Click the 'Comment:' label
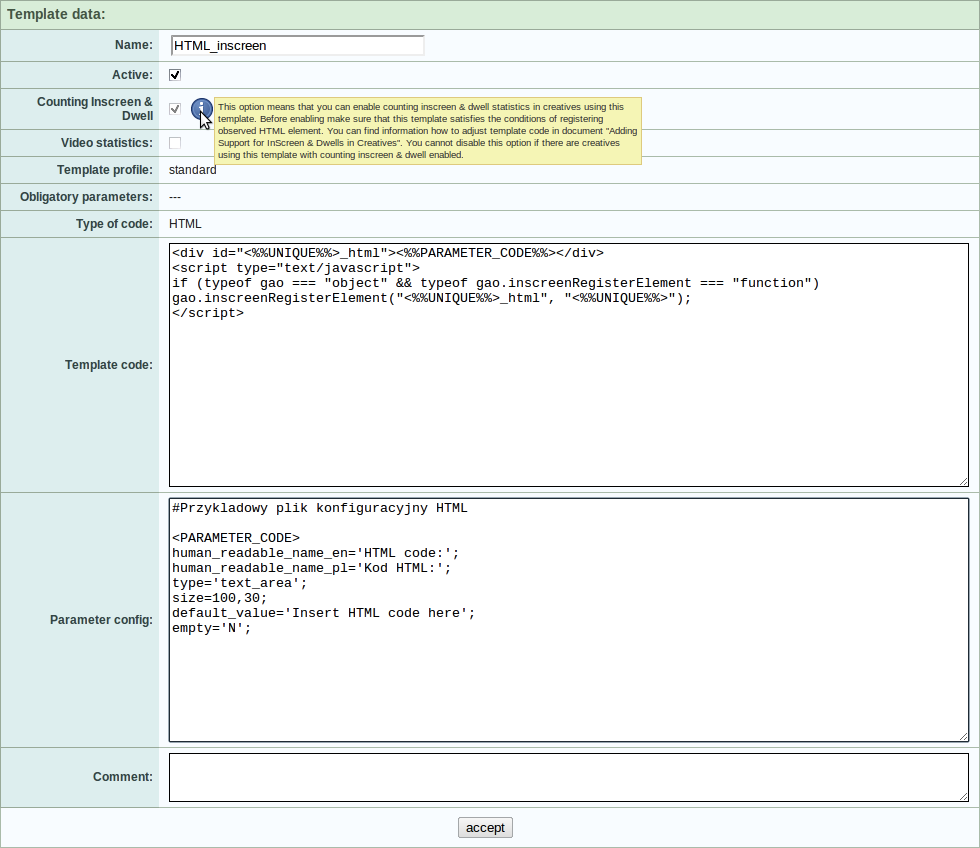 click(x=123, y=777)
